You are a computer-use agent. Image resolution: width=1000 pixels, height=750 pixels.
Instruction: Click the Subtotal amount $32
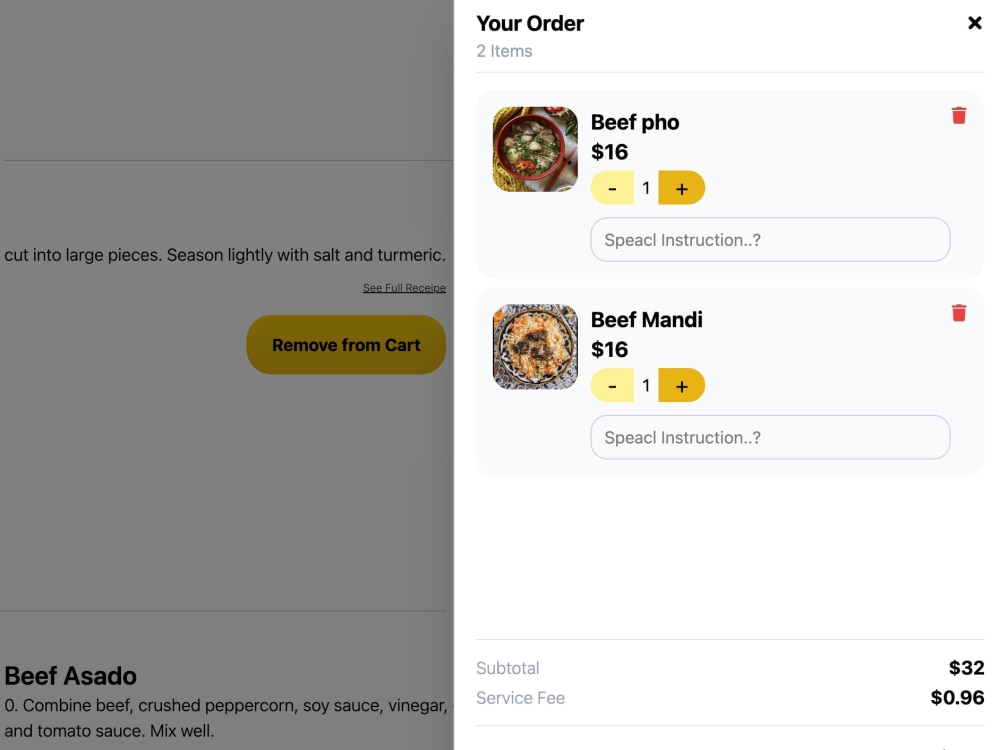click(x=967, y=668)
